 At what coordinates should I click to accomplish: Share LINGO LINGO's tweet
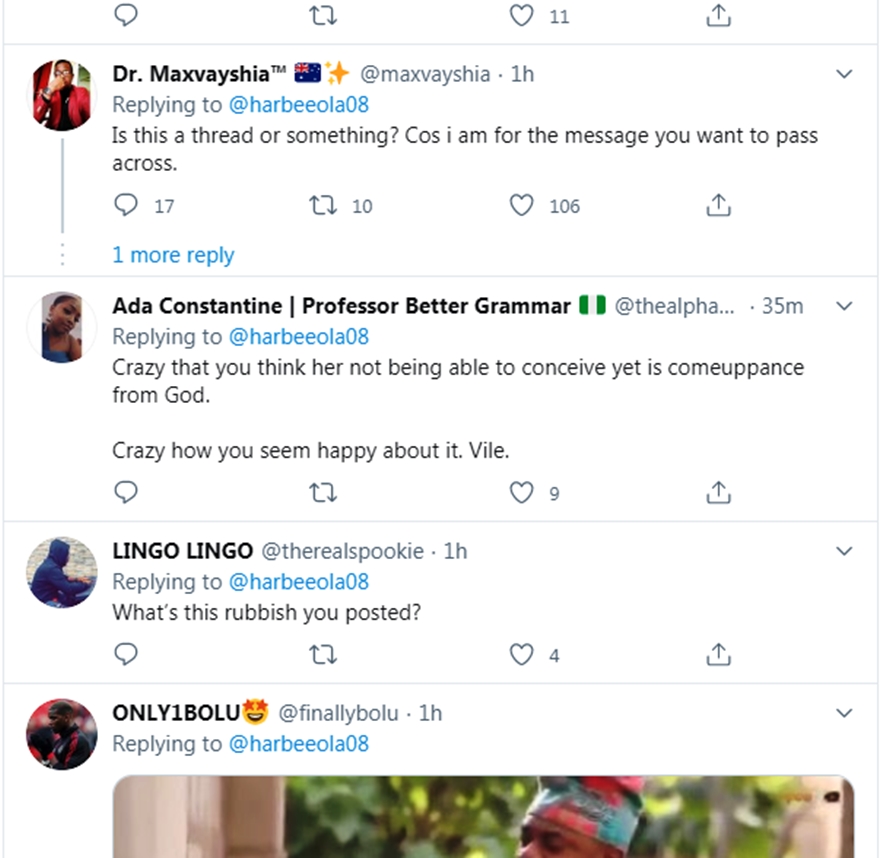click(719, 655)
